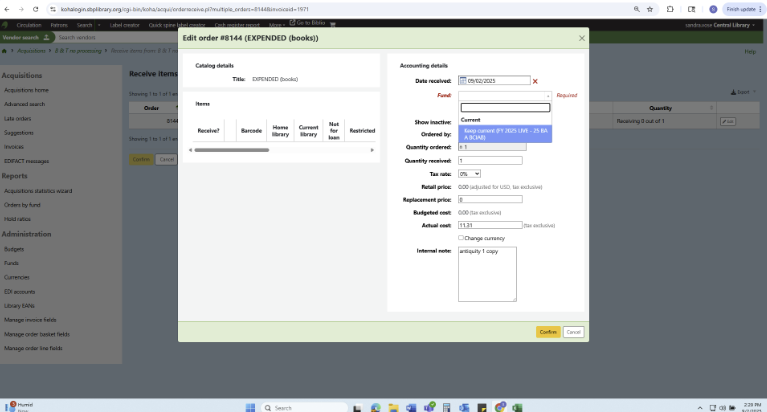Open the Tax rate dropdown
Screen dimensions: 767x412
click(469, 173)
